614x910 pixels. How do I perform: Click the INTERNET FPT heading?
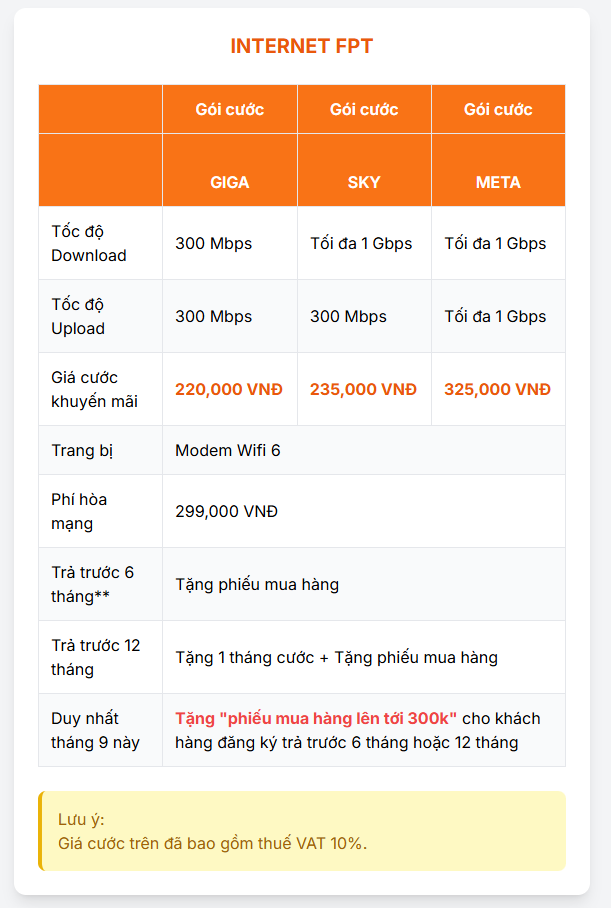click(x=301, y=46)
